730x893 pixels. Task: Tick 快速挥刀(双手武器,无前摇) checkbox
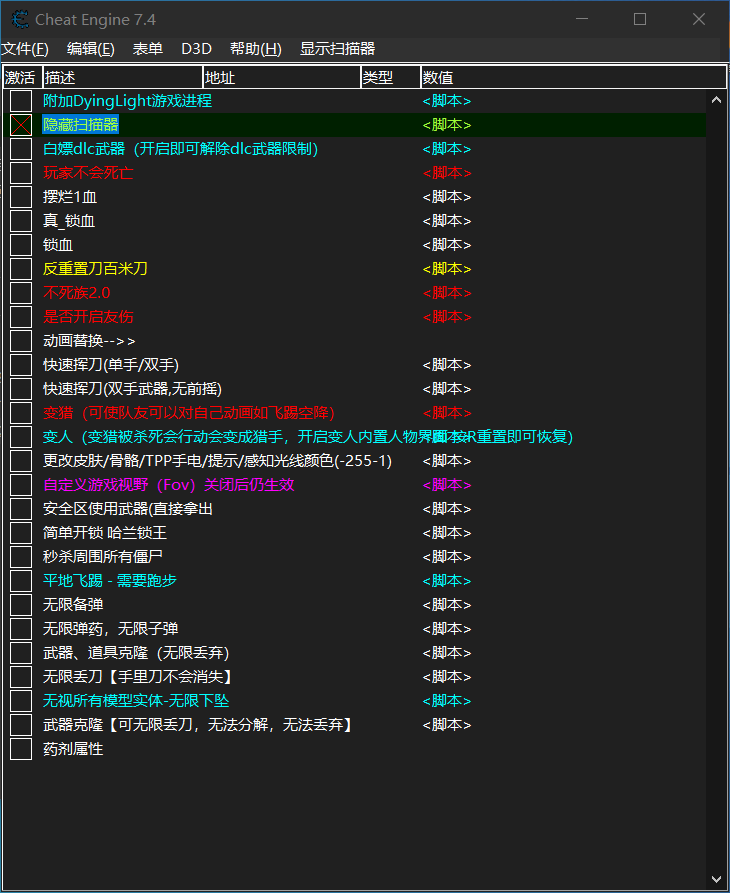point(21,388)
